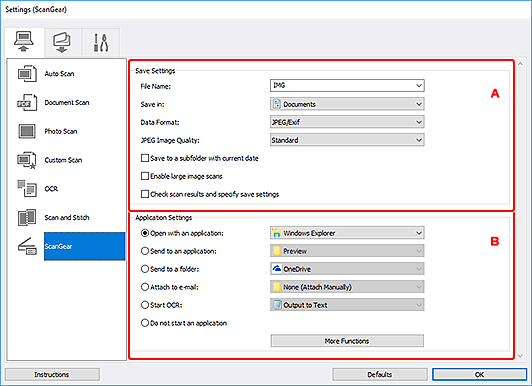
Task: Click the Scan and Stitch icon
Action: [x=27, y=217]
